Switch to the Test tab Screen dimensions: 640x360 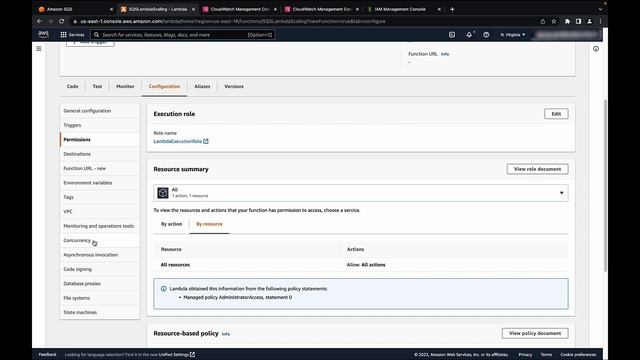pos(97,87)
